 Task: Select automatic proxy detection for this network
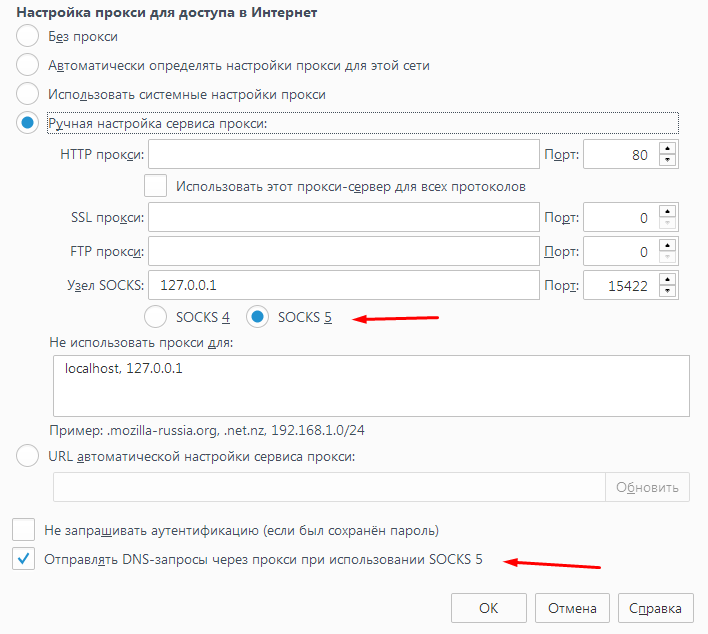tap(28, 65)
